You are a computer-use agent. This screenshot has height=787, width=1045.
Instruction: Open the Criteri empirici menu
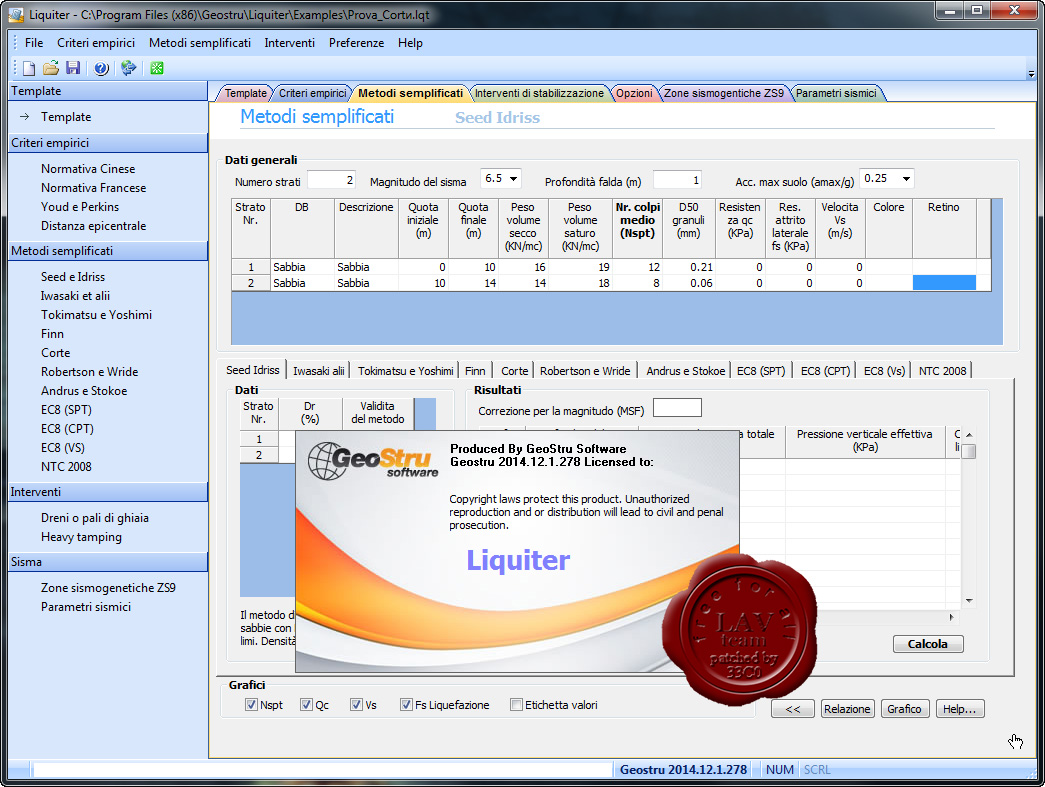point(96,43)
